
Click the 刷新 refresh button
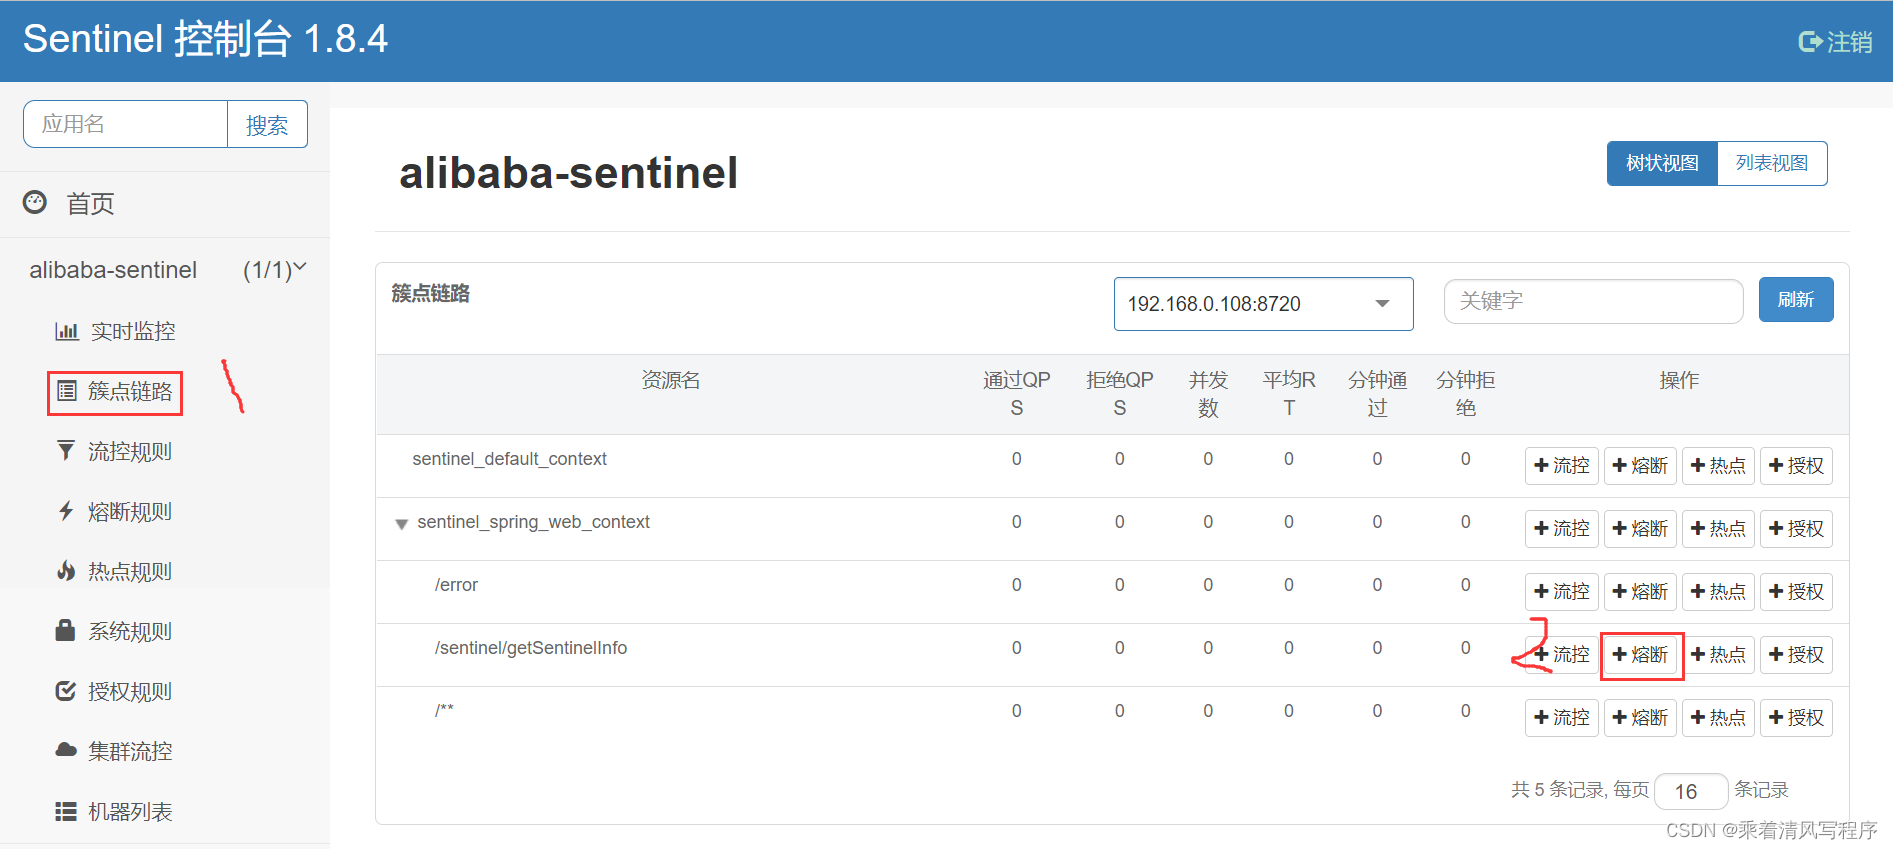point(1796,299)
